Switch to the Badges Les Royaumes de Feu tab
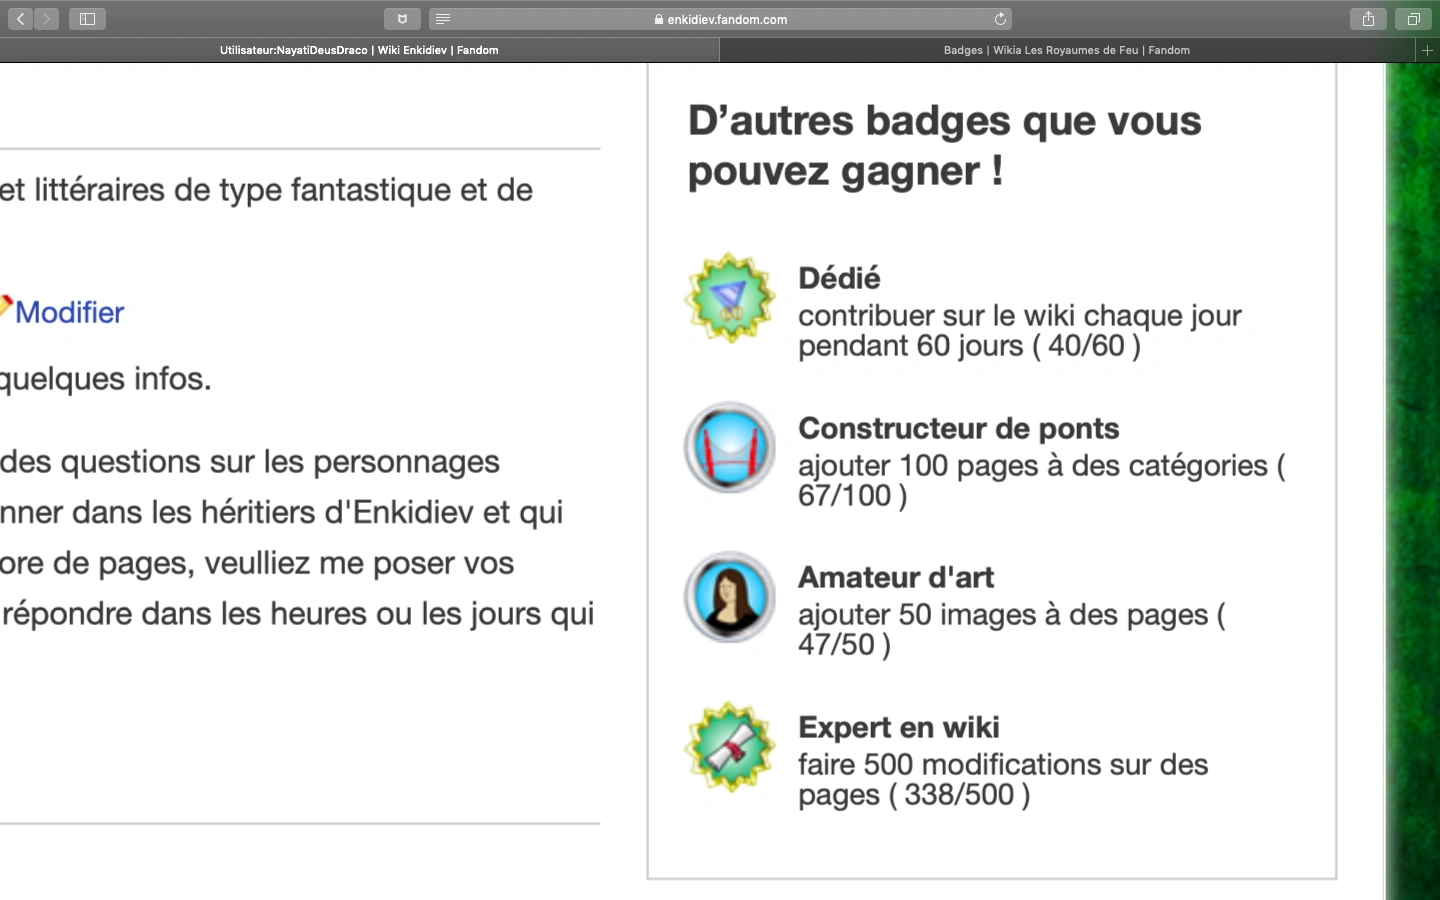 [1066, 50]
